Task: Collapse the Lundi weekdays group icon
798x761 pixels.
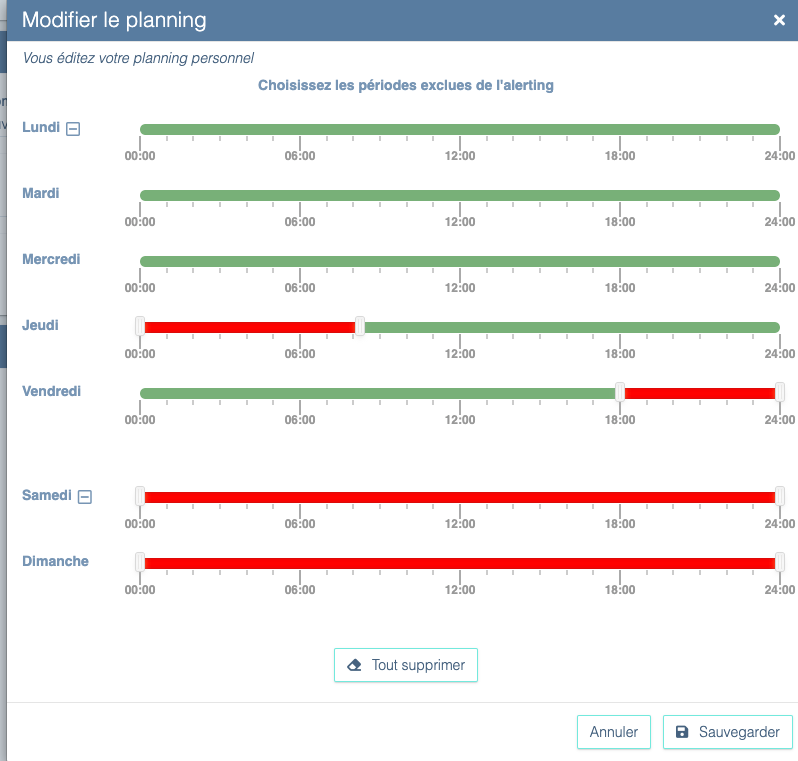Action: point(73,128)
